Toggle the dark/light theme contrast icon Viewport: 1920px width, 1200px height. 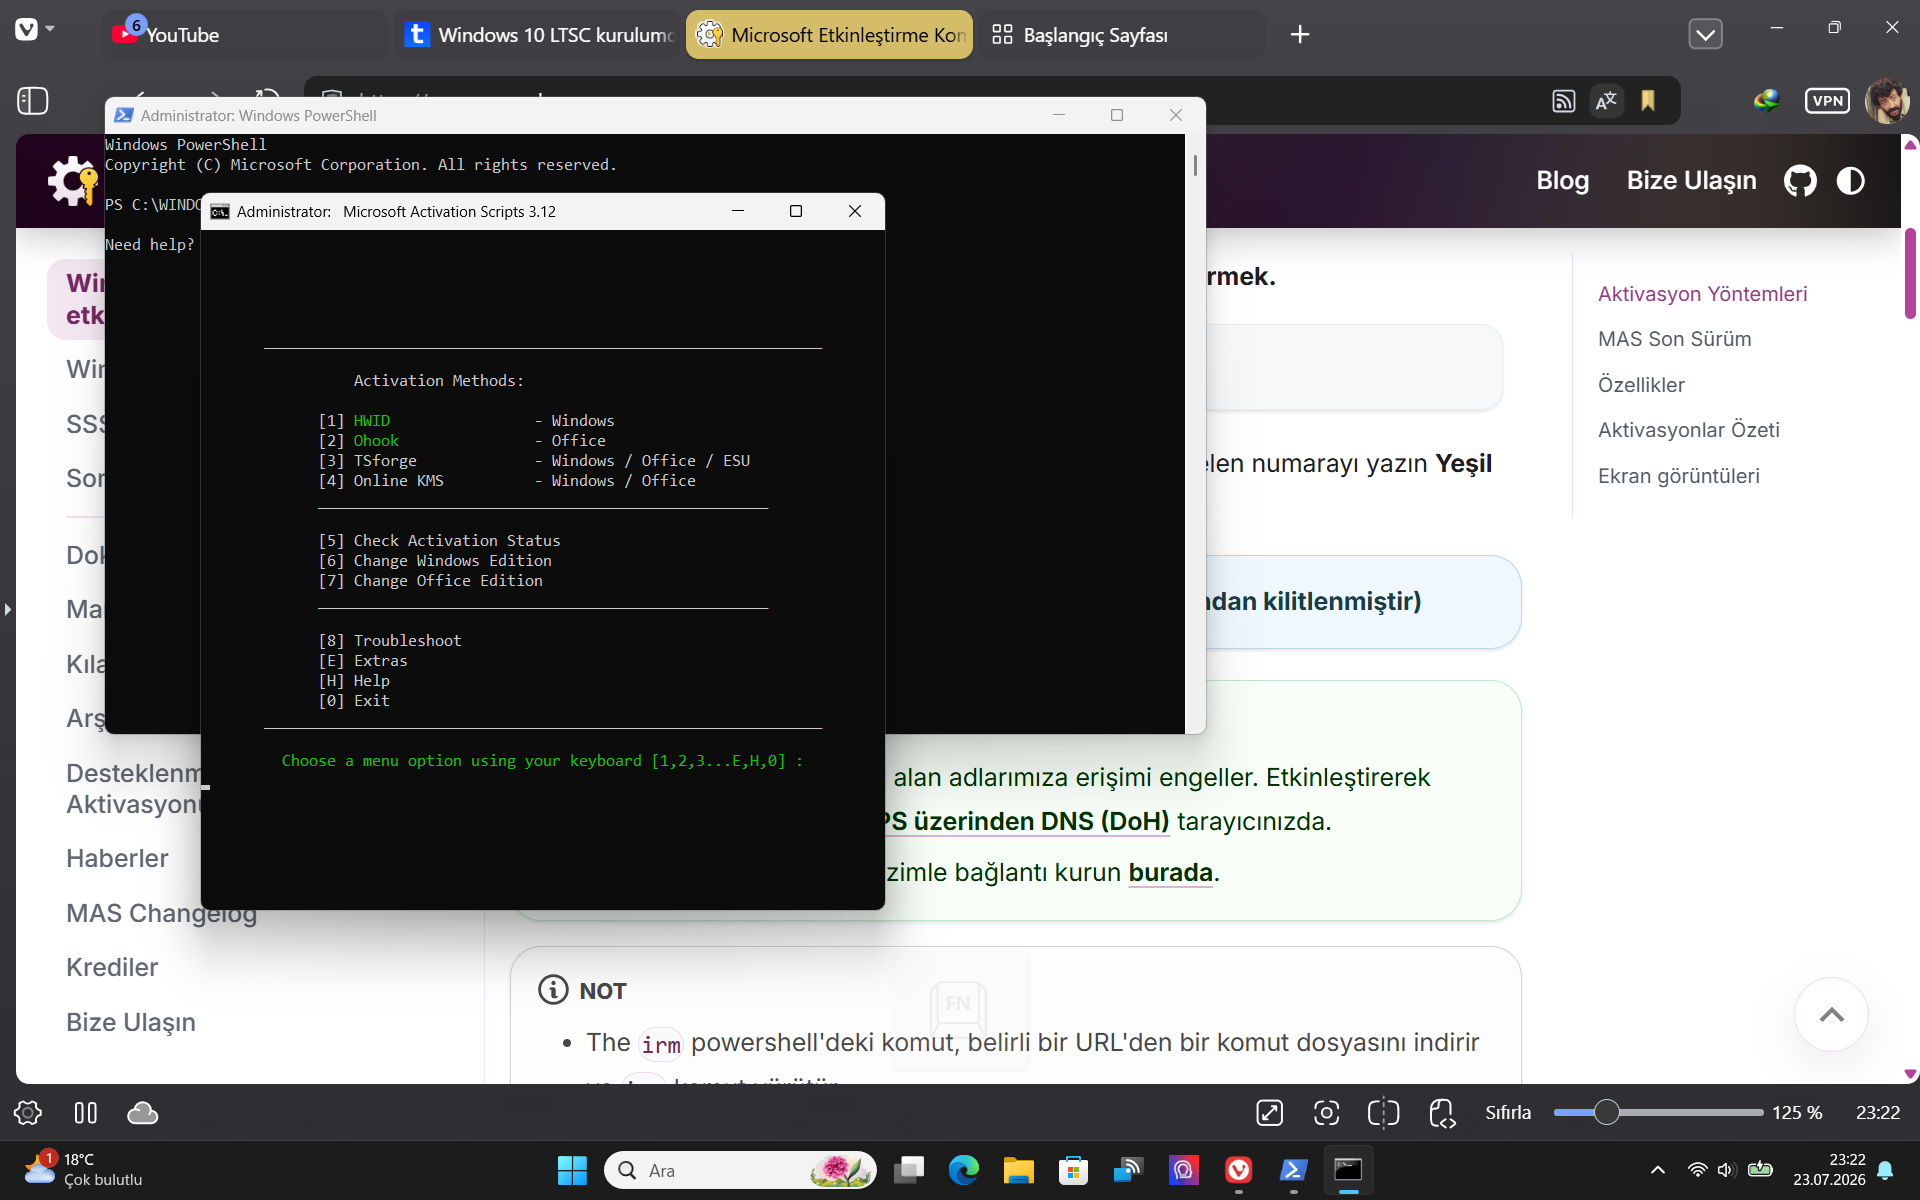(1851, 181)
